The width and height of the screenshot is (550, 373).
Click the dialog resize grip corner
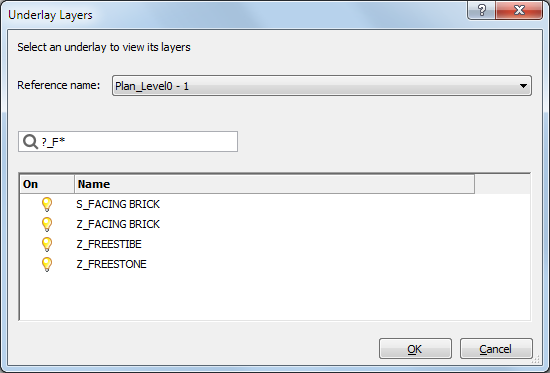click(x=536, y=359)
